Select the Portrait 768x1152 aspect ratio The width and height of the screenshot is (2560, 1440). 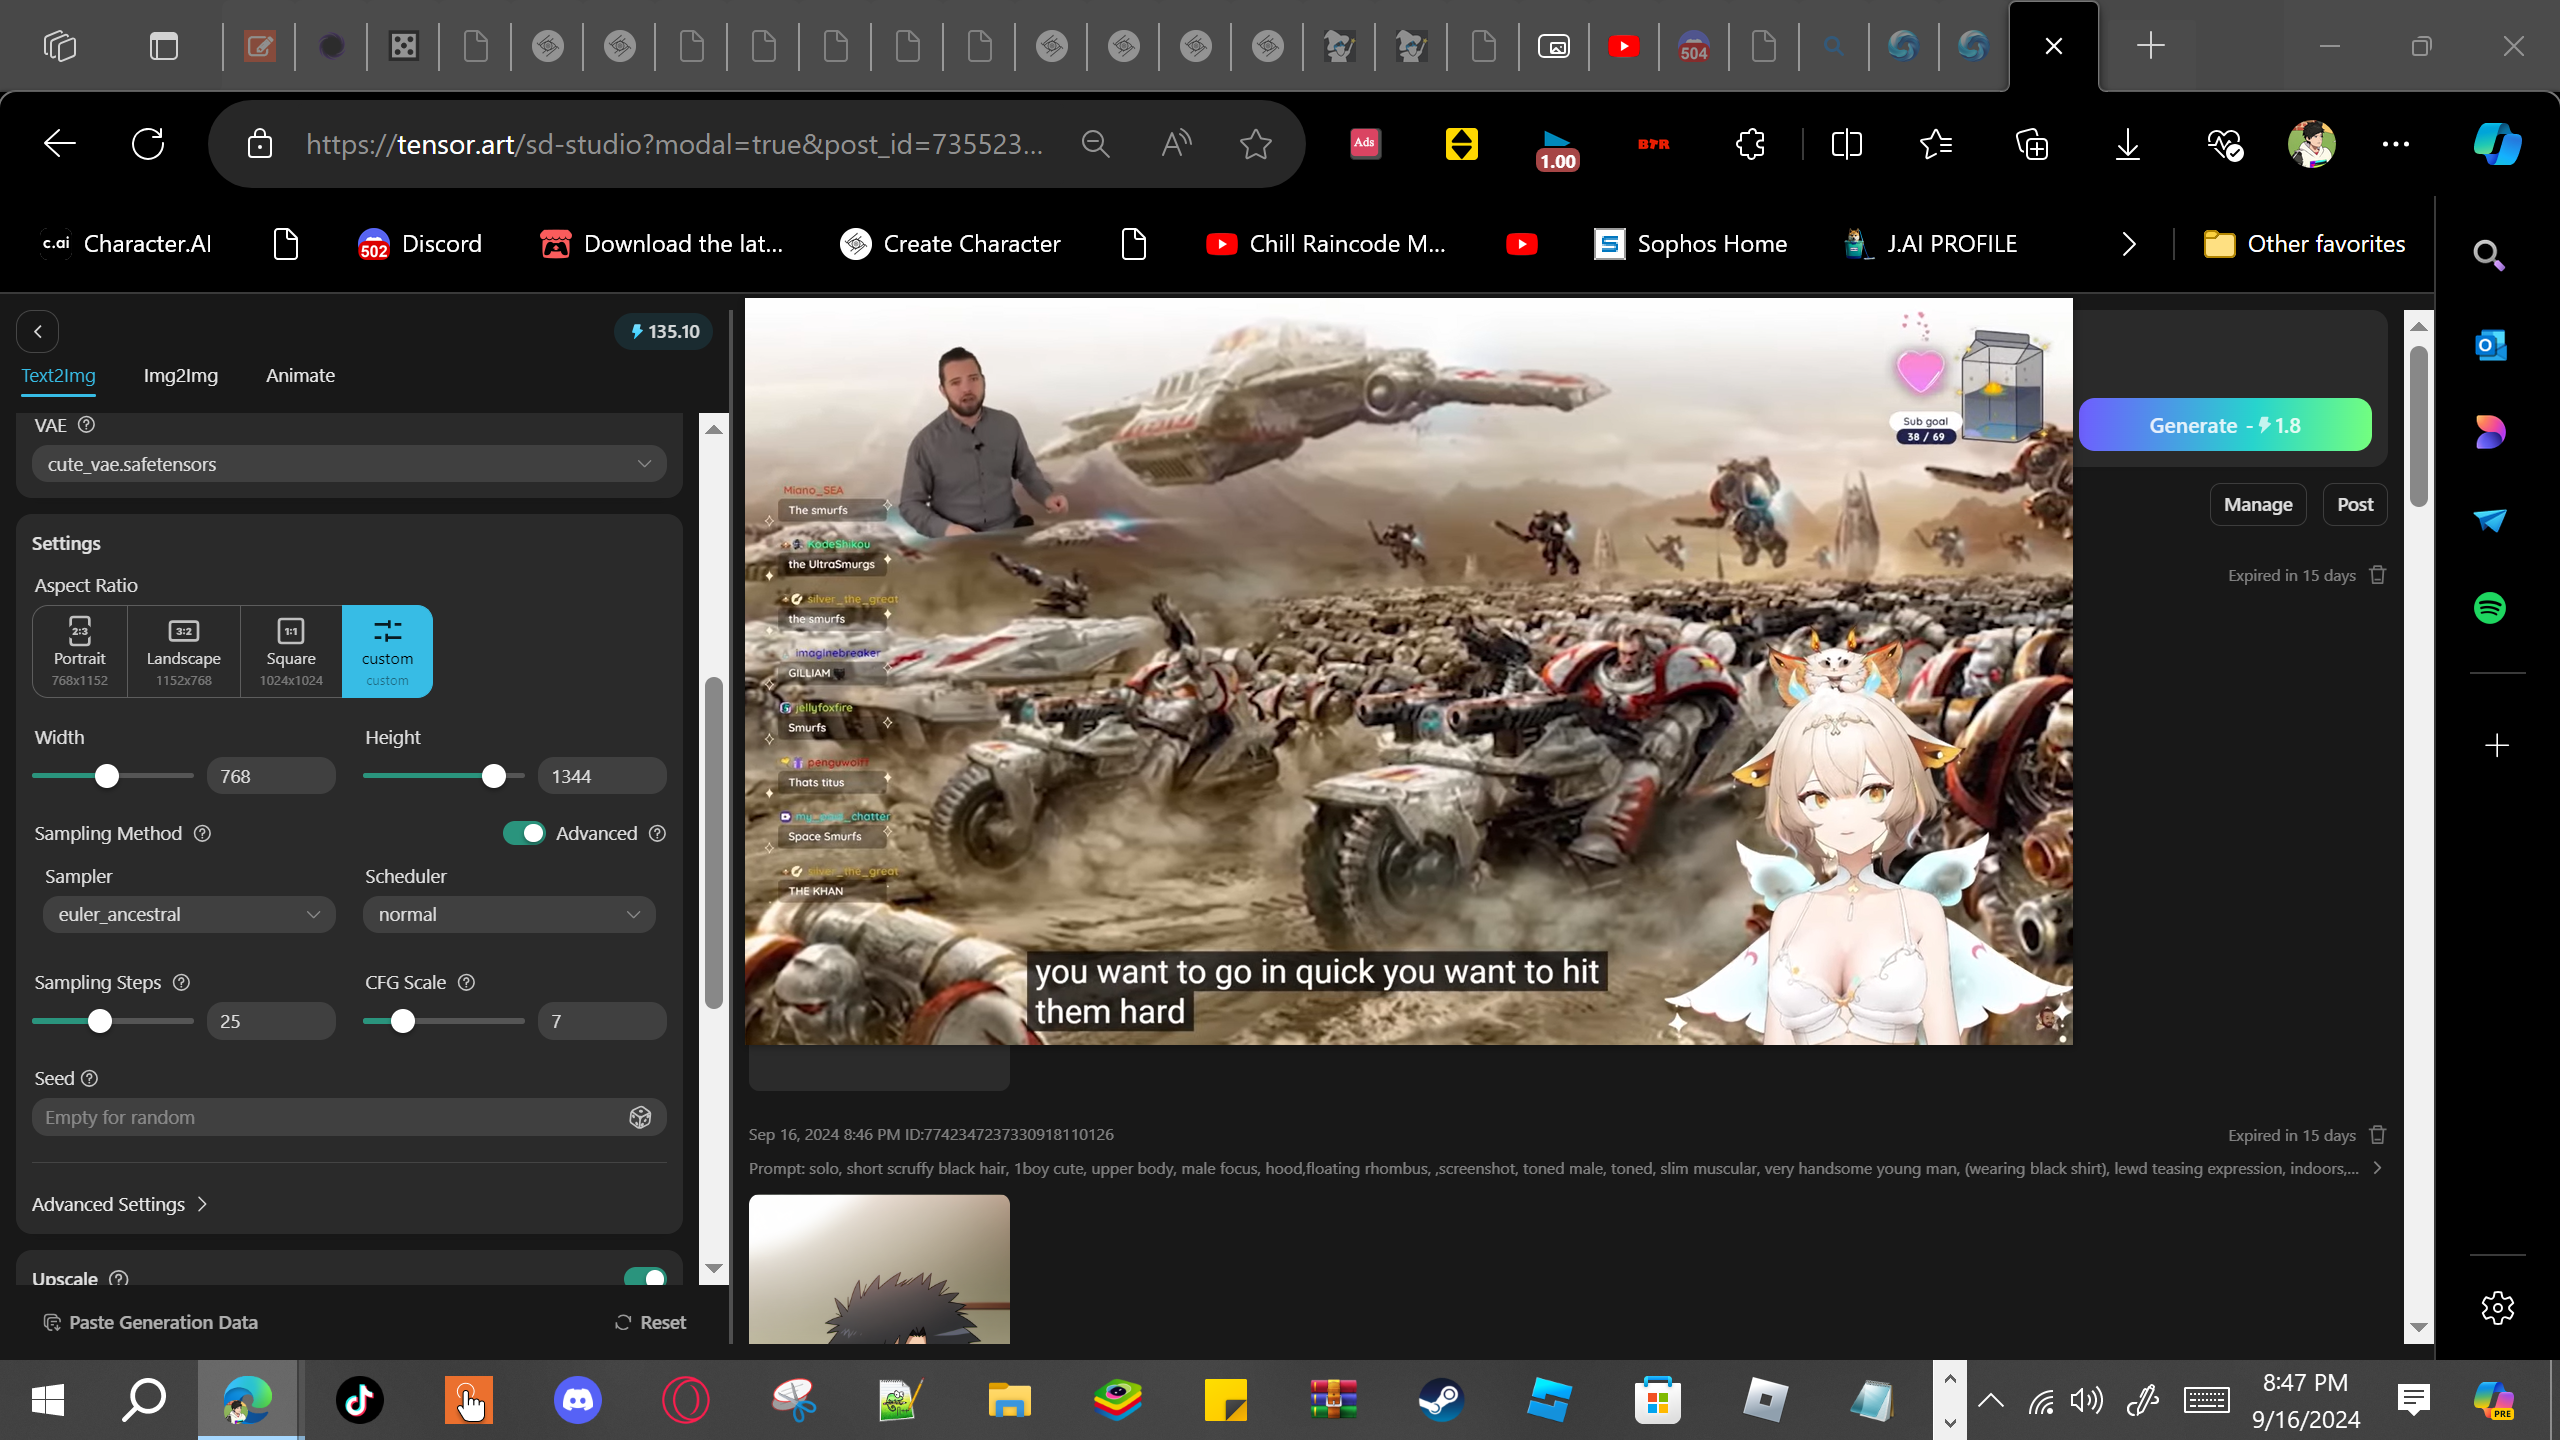80,651
